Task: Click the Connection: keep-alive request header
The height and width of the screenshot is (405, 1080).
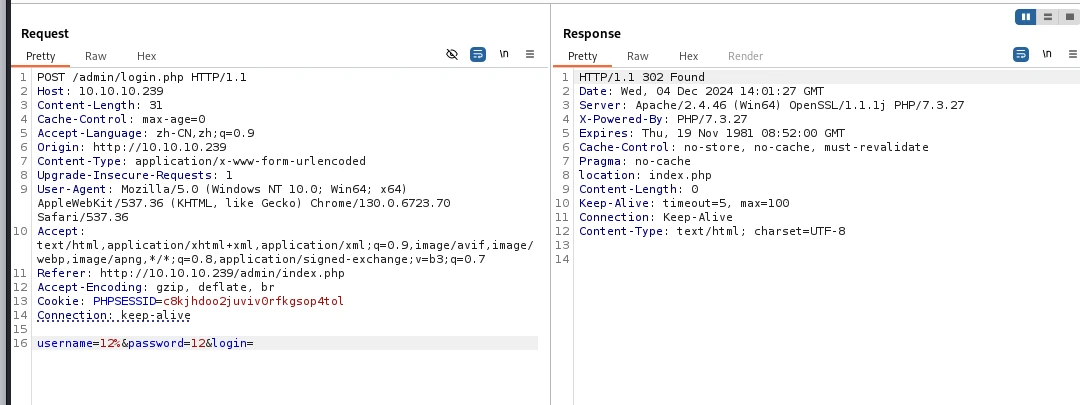Action: 114,315
